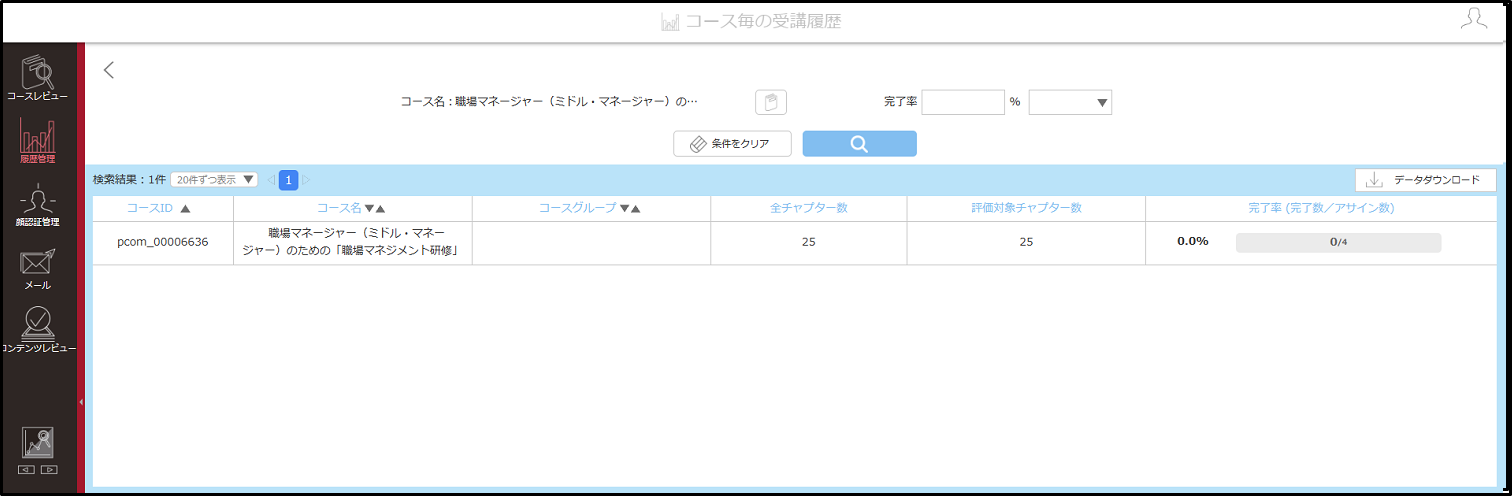Click 評価対象チャプター数 column header
Image resolution: width=1512 pixels, height=496 pixels.
[x=1026, y=208]
